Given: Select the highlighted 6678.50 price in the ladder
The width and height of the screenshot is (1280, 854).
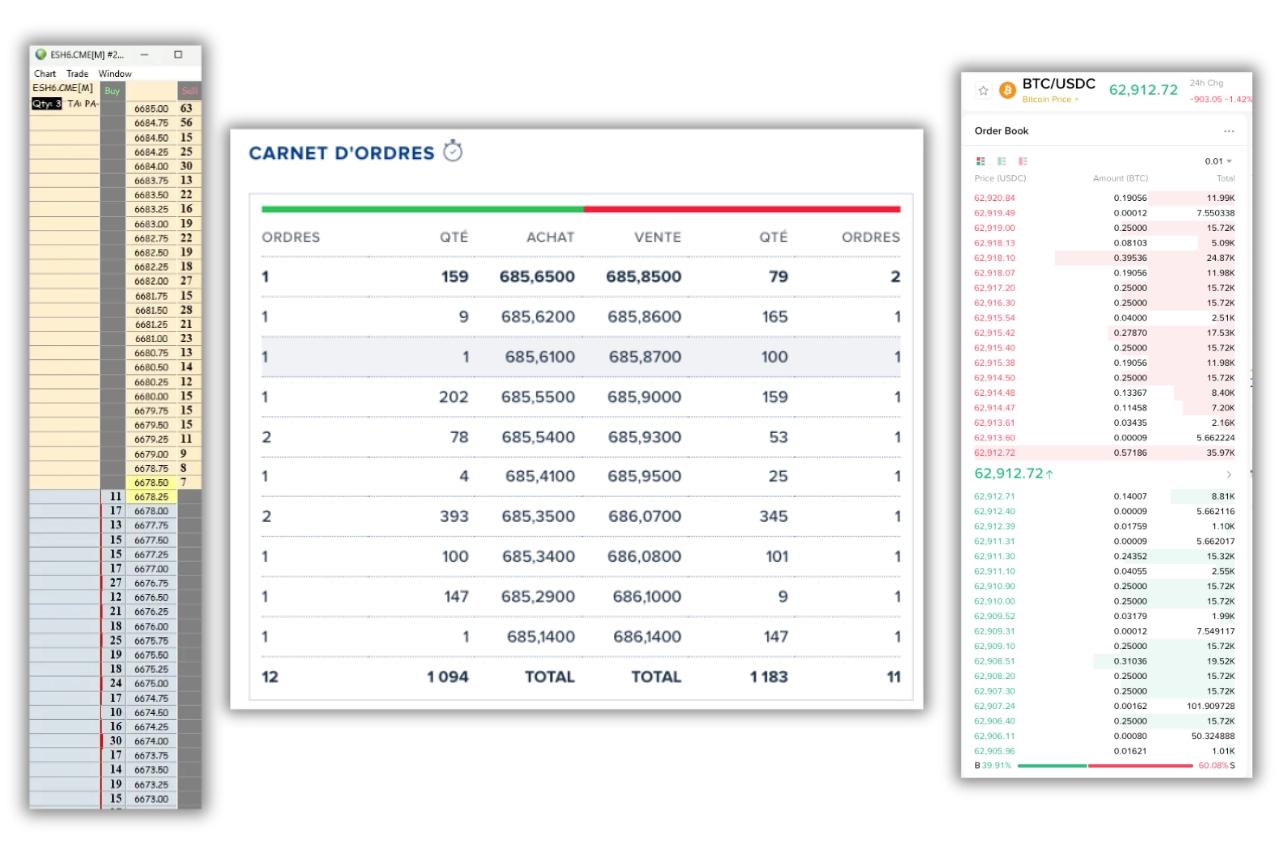Looking at the screenshot, I should tap(150, 482).
